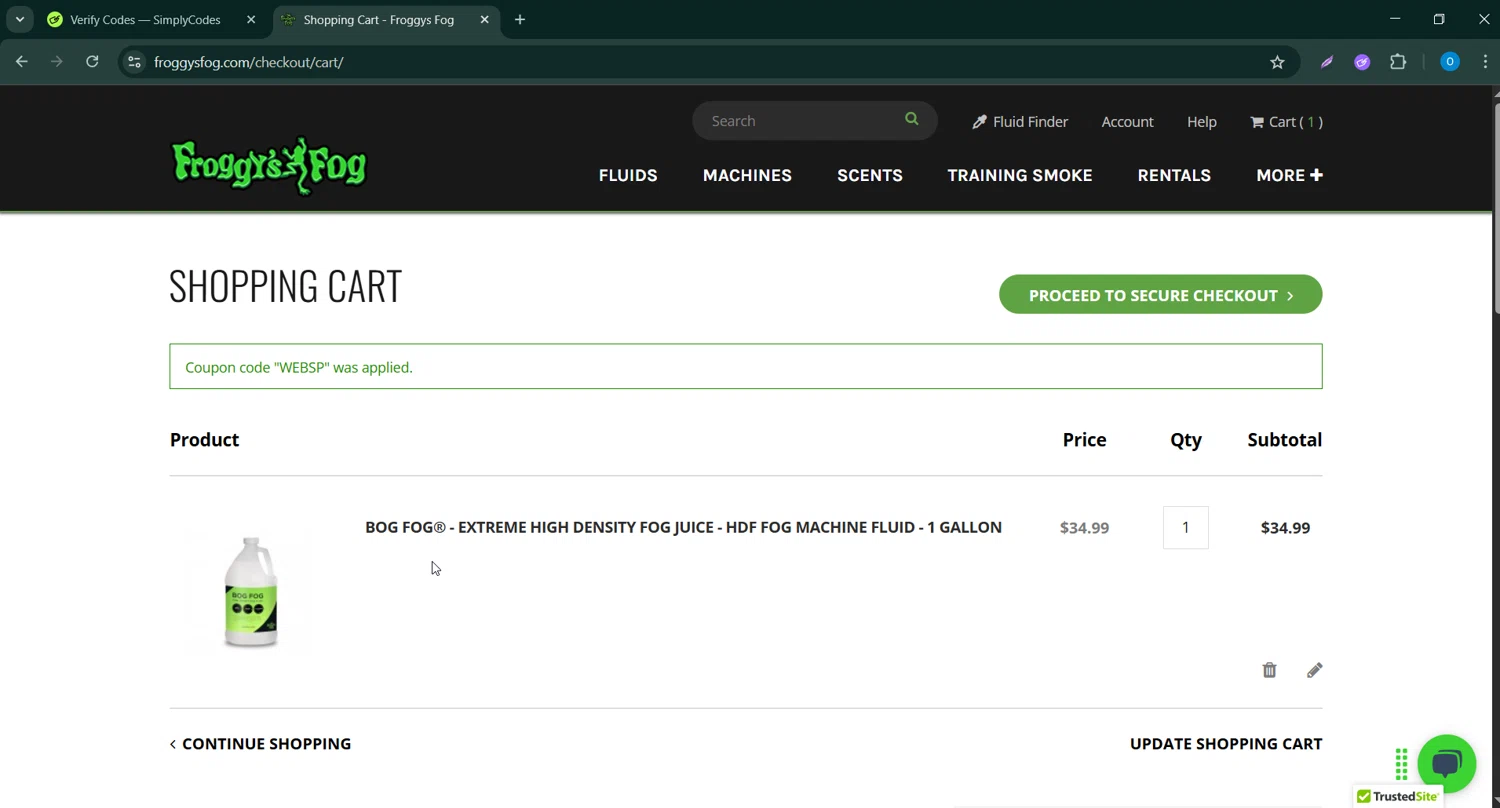Open the purple circle extension icon
The height and width of the screenshot is (808, 1500).
(1362, 62)
